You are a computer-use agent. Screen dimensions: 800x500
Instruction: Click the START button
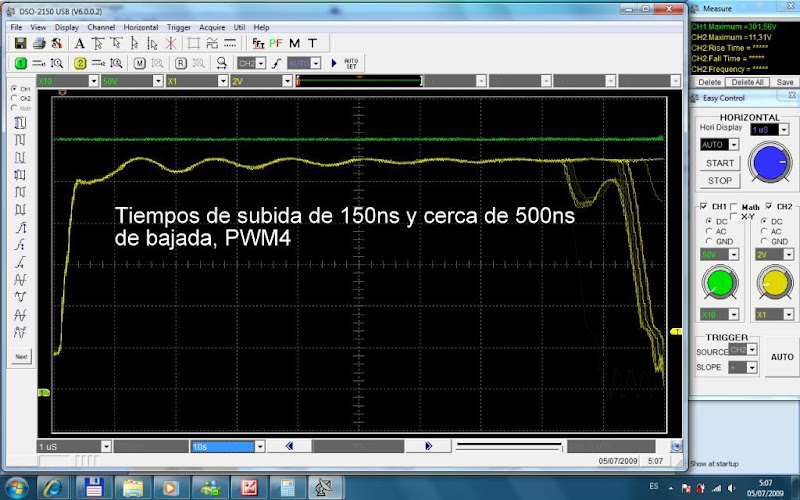pyautogui.click(x=720, y=163)
